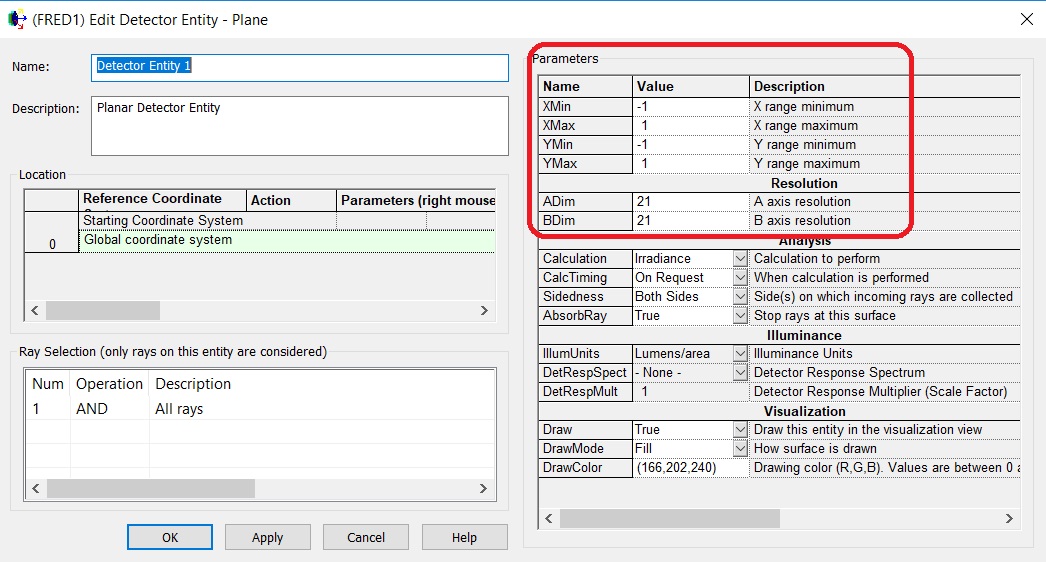The width and height of the screenshot is (1046, 562).
Task: Open the CalcTiming dropdown showing On Request
Action: tap(740, 277)
